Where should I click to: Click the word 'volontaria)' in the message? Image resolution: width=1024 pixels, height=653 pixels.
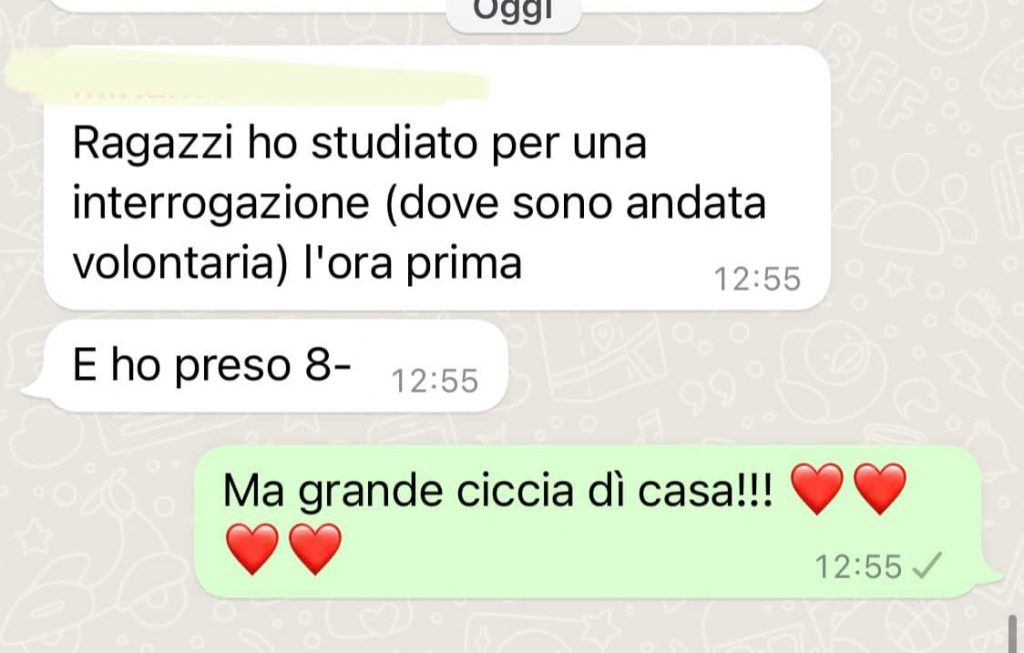click(x=180, y=264)
